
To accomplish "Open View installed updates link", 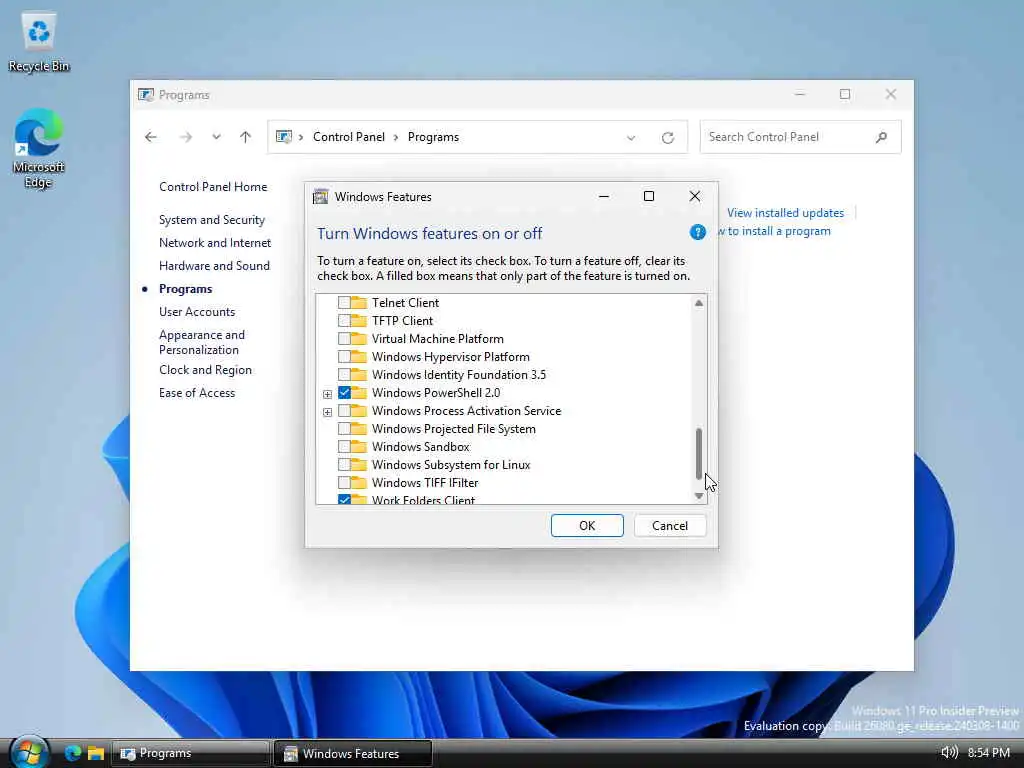I will click(x=785, y=213).
